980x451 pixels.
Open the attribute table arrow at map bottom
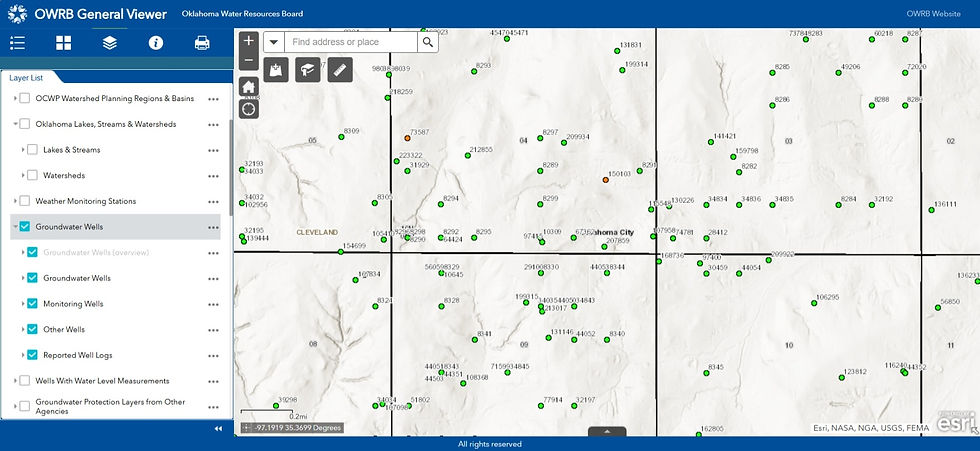tap(607, 431)
